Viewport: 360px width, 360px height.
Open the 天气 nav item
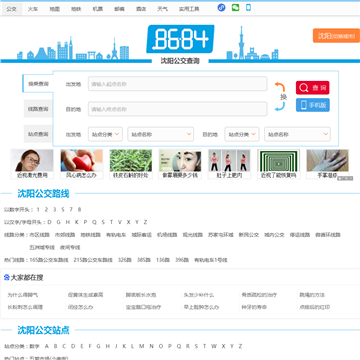click(163, 9)
